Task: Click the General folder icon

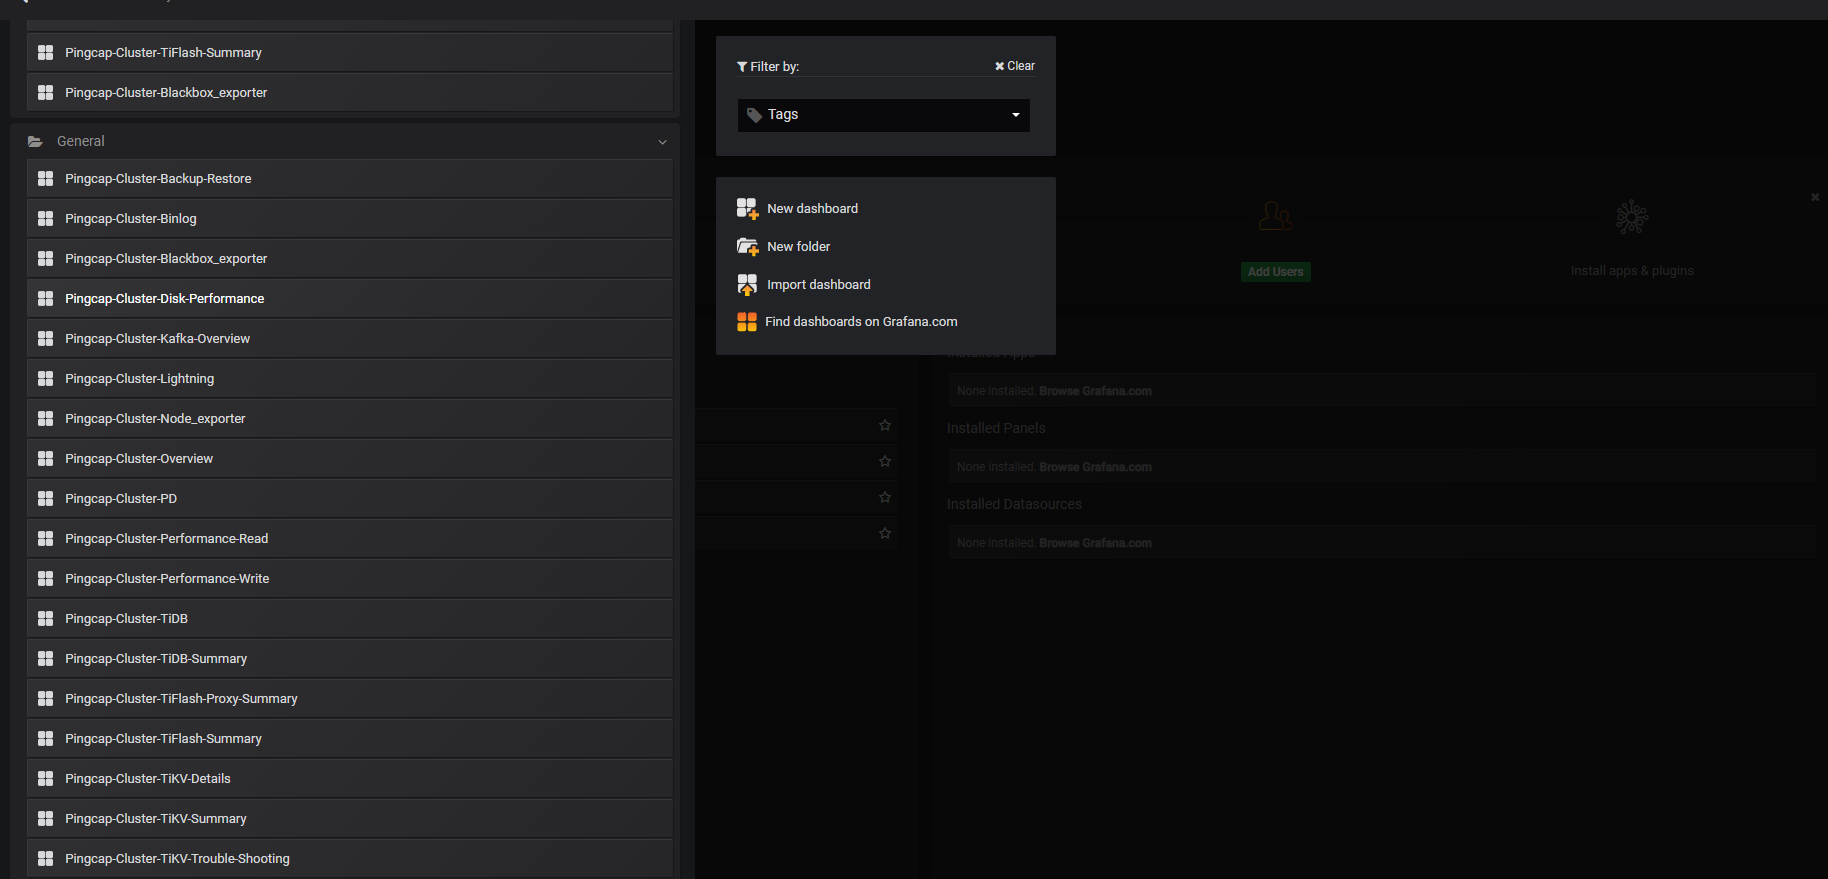Action: [35, 142]
